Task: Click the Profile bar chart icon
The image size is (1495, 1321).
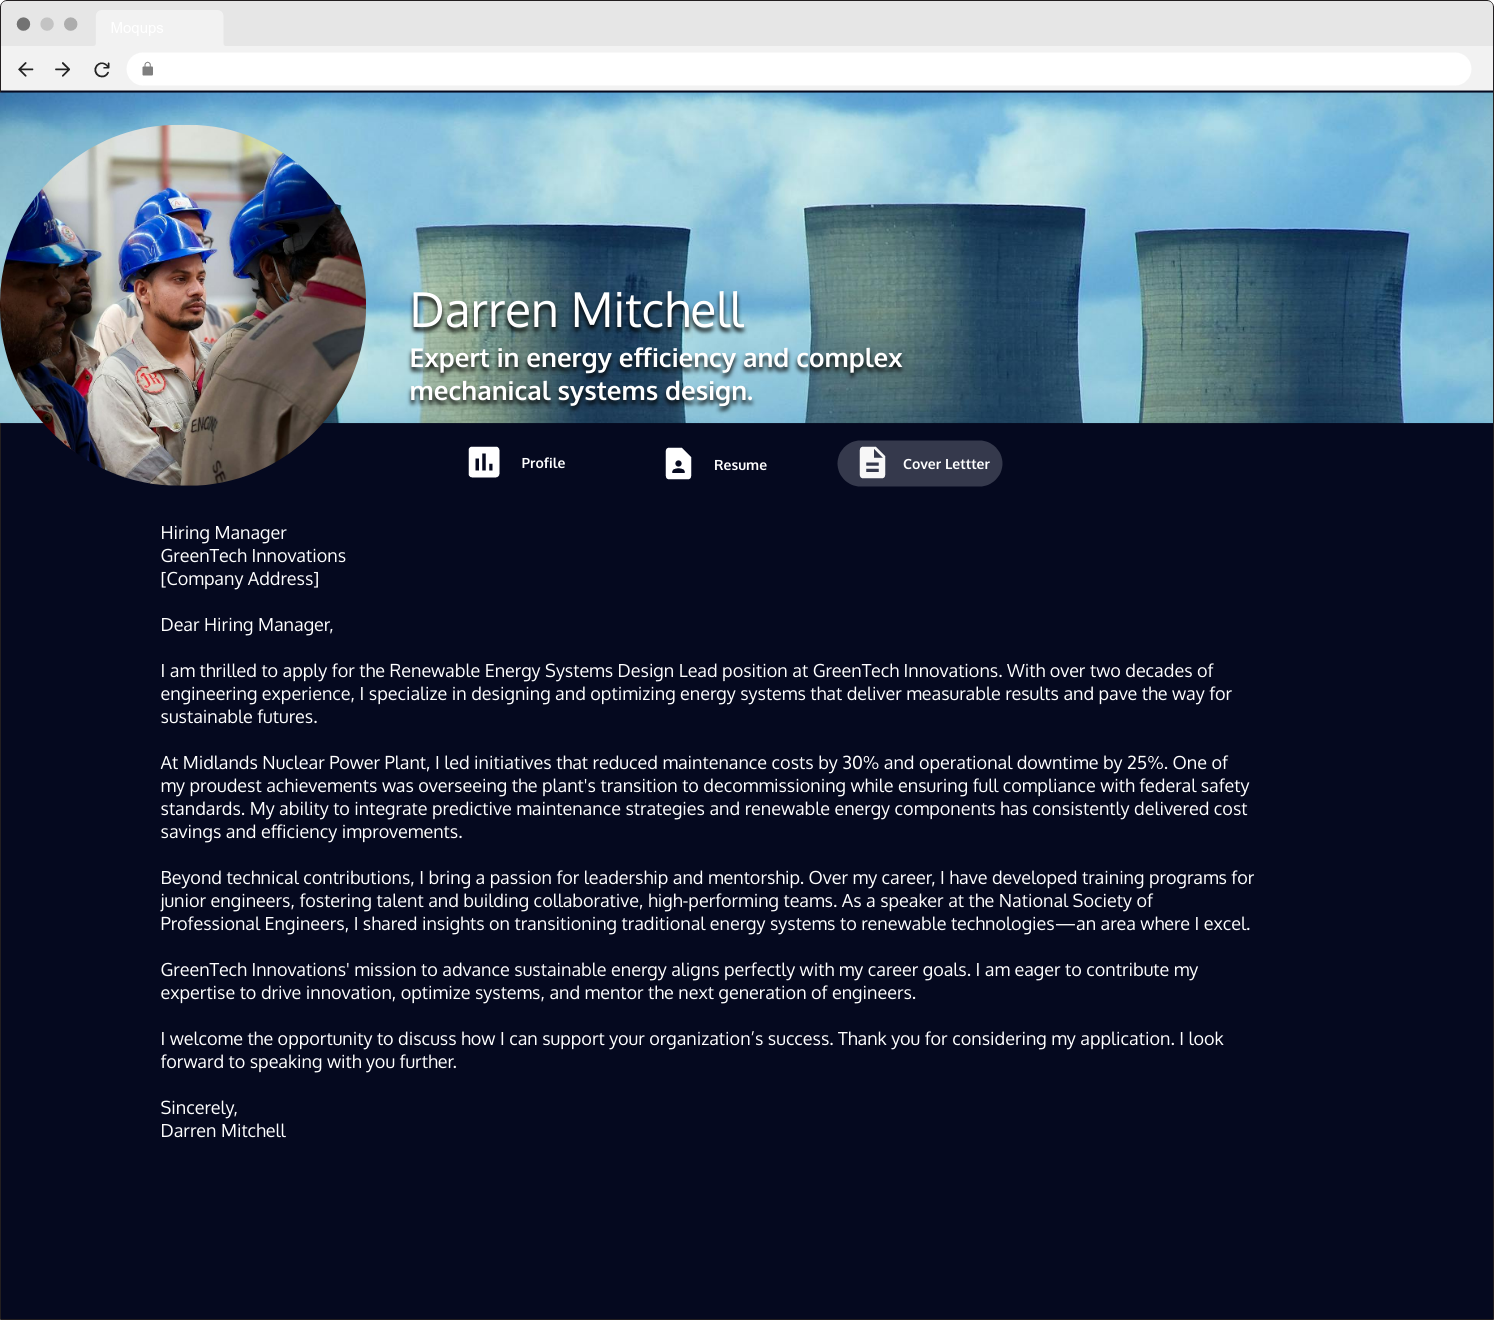Action: coord(484,462)
